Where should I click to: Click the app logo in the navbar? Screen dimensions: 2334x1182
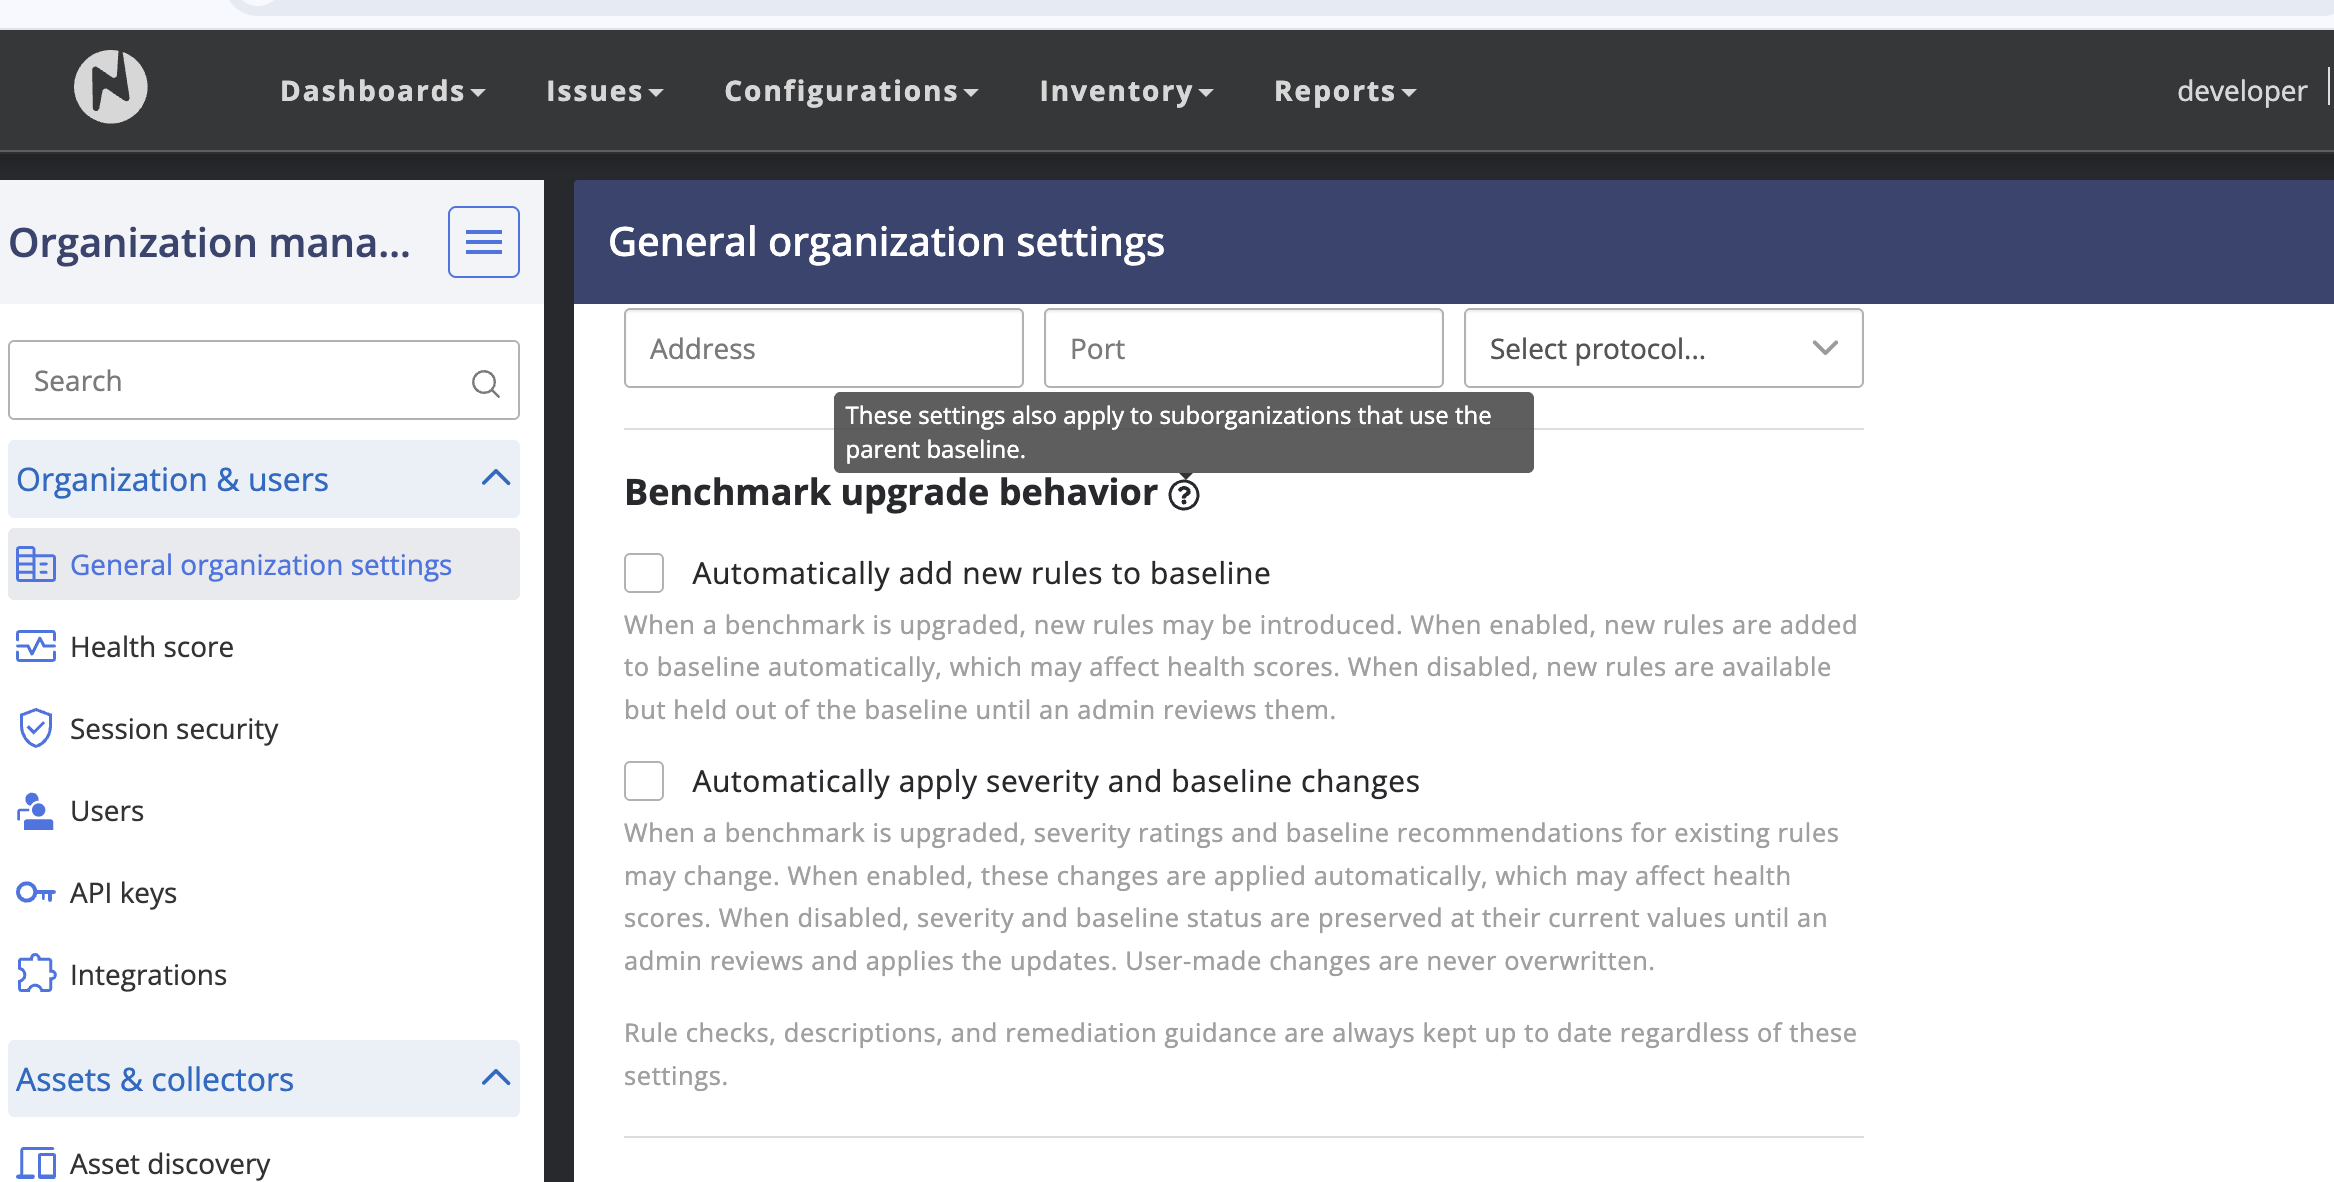111,88
